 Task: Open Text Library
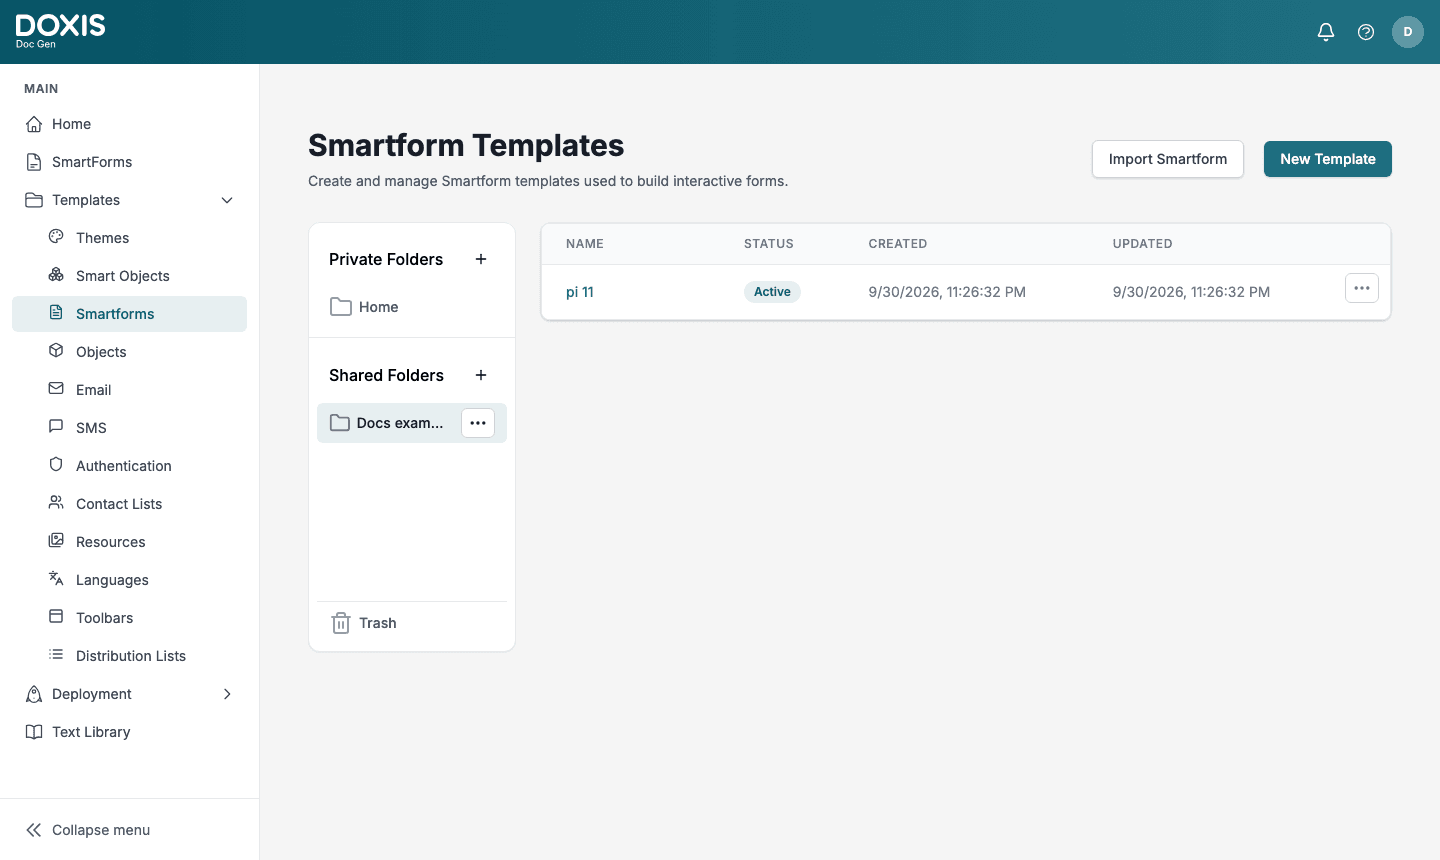click(130, 732)
